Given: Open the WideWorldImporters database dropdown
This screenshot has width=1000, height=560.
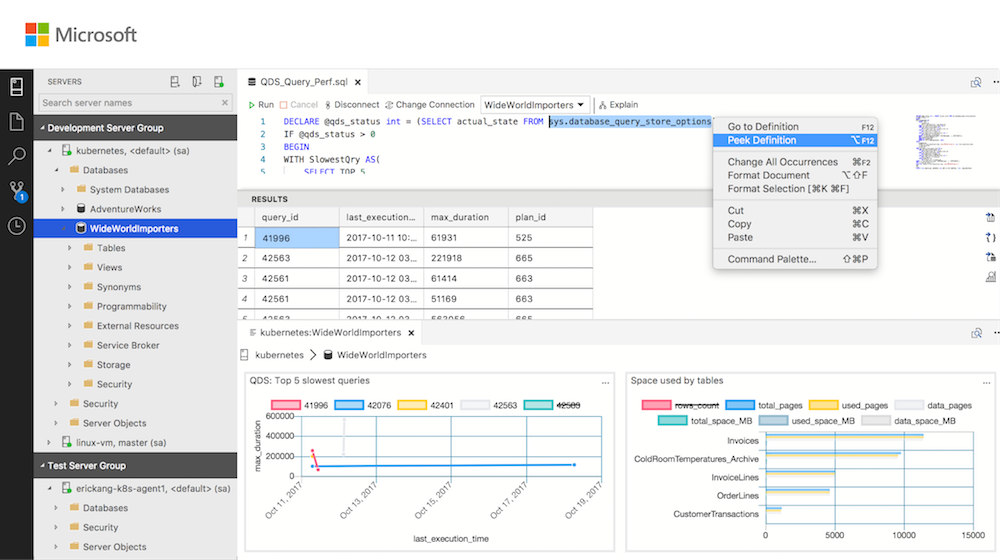Looking at the screenshot, I should [534, 105].
